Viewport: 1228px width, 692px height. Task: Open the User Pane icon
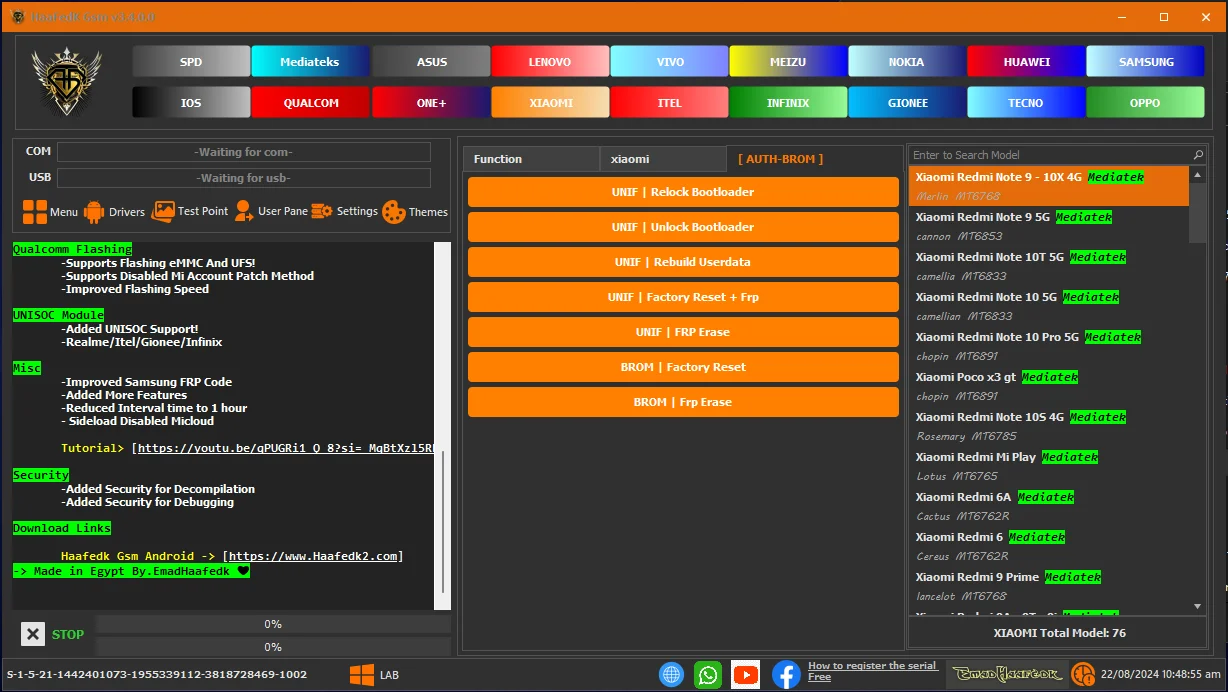[x=243, y=212]
